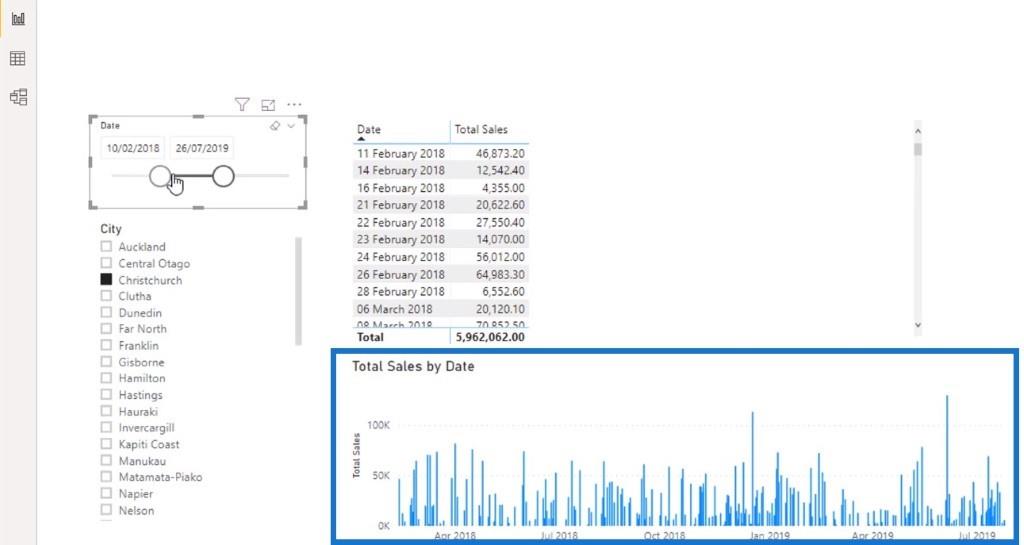Click the Total Sales by Date chart title

point(413,367)
